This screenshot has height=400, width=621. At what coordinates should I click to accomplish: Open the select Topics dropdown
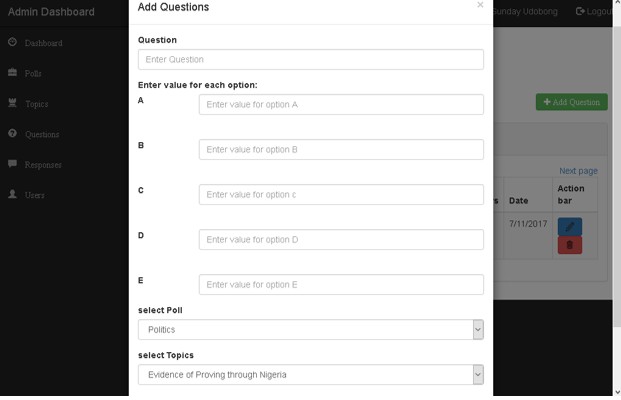coord(310,375)
